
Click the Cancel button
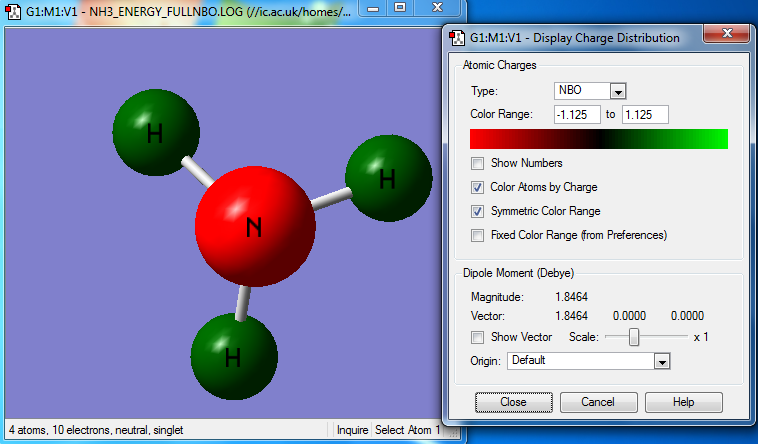[x=598, y=402]
